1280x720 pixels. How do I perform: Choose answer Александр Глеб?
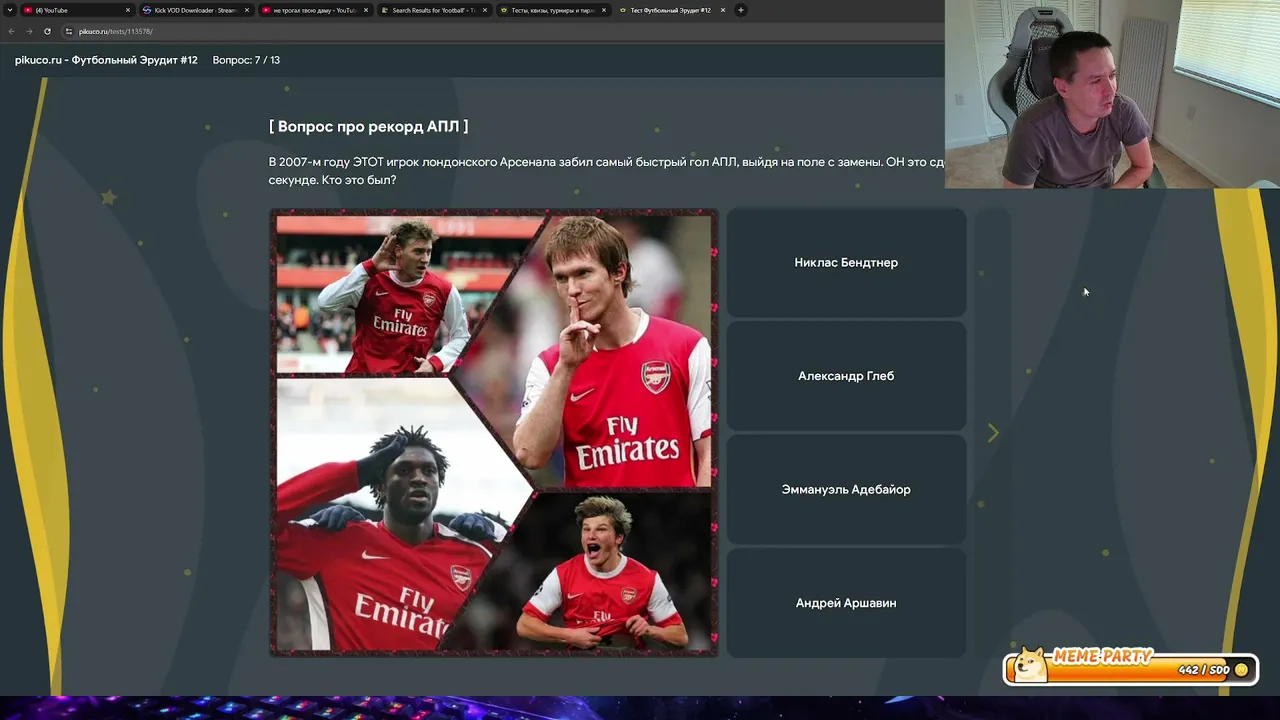tap(846, 376)
